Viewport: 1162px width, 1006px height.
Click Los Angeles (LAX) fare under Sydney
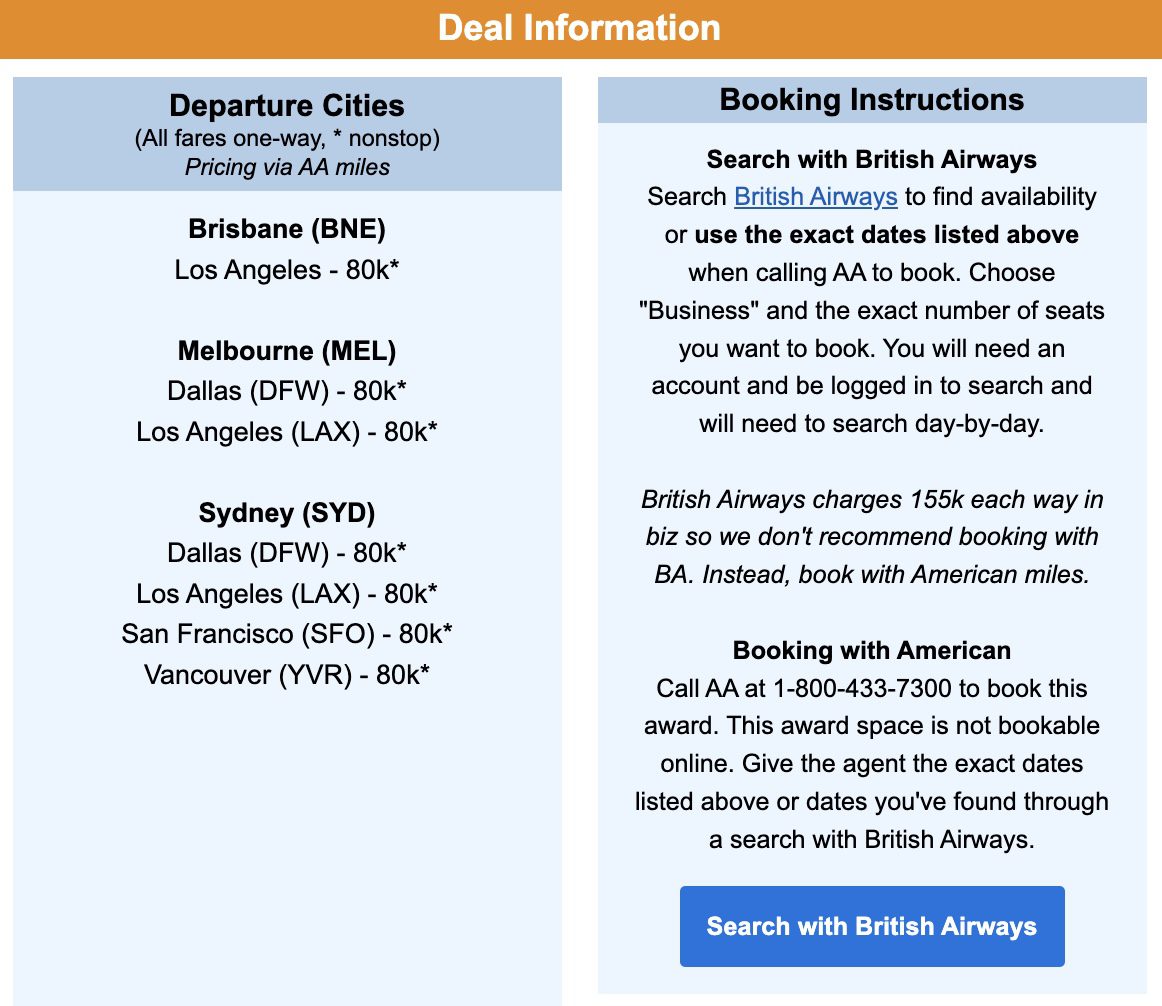[287, 594]
